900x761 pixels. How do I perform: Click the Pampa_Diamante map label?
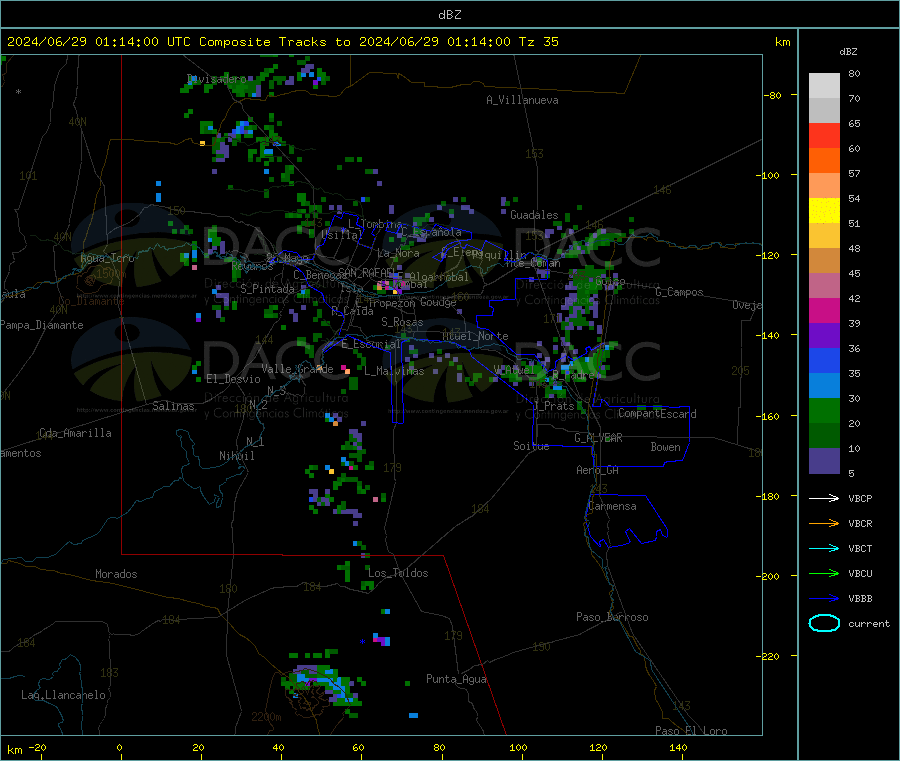(x=41, y=325)
